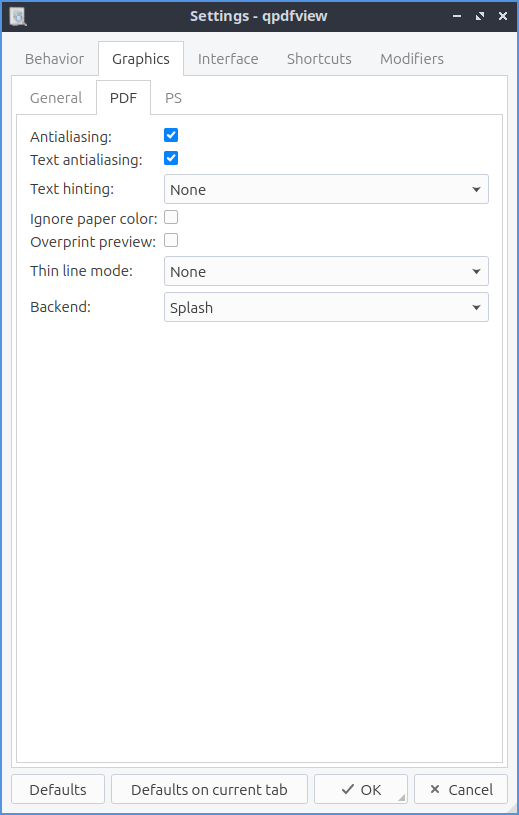Click Defaults on current tab button
519x815 pixels.
209,790
